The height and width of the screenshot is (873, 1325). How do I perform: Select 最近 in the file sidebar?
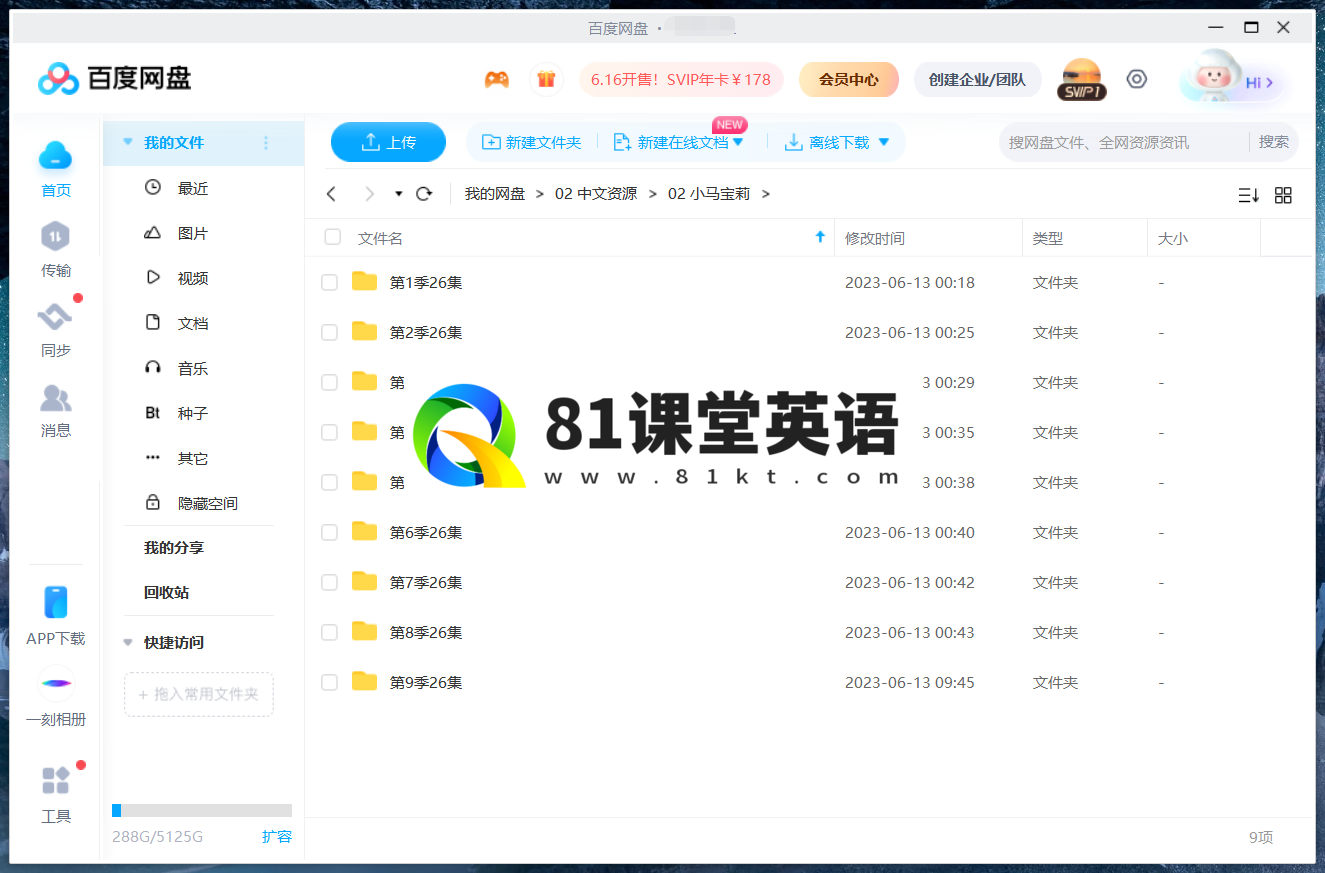point(193,188)
